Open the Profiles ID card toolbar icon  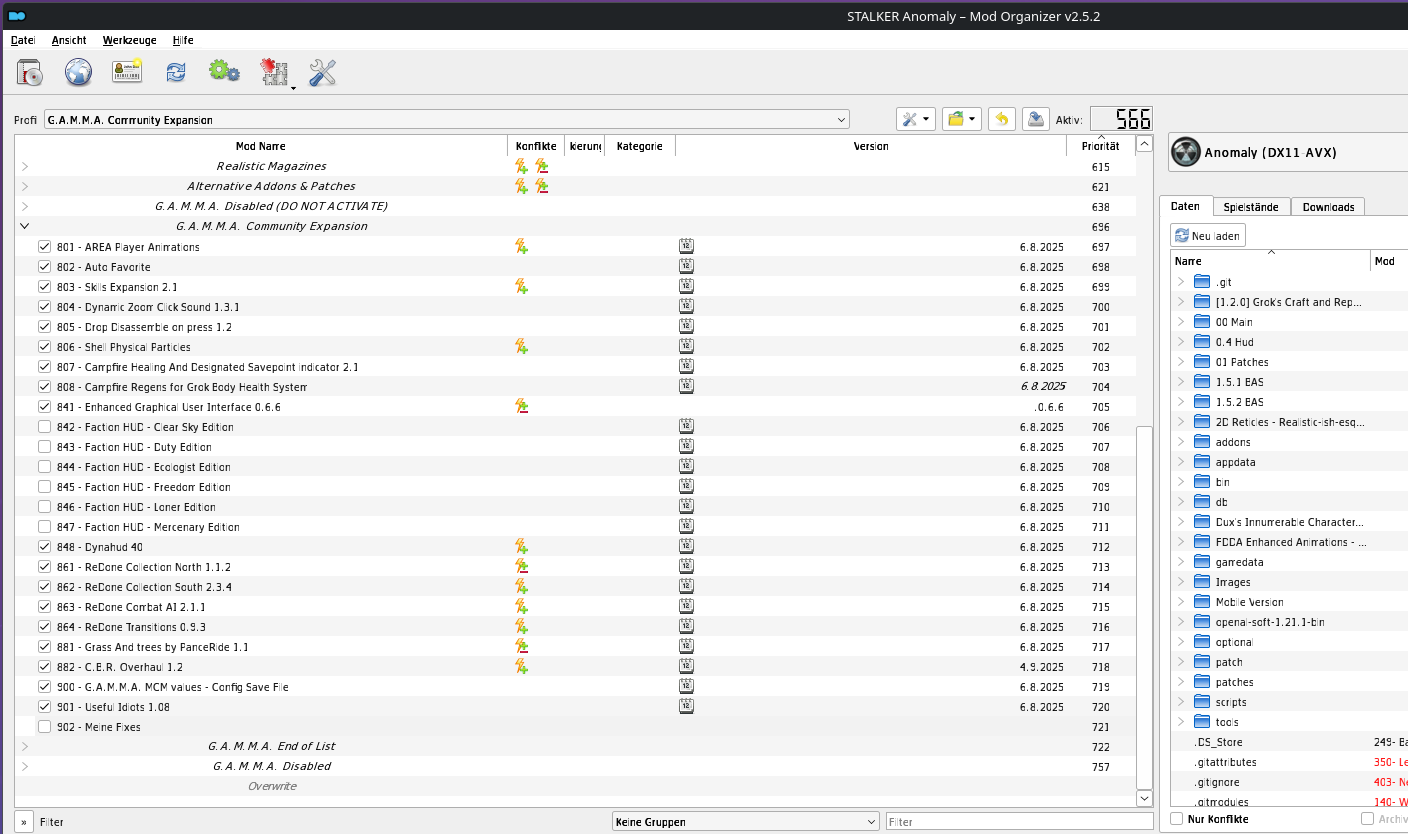tap(127, 72)
